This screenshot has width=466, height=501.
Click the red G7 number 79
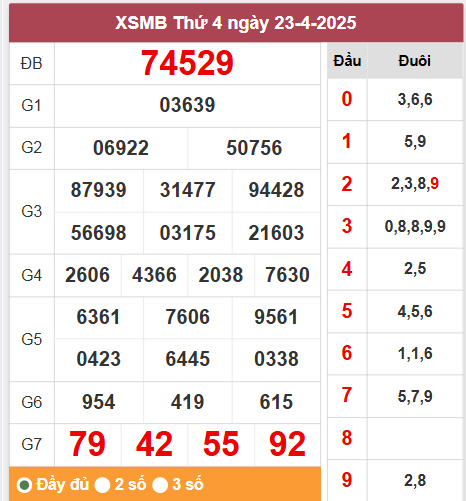pos(87,444)
